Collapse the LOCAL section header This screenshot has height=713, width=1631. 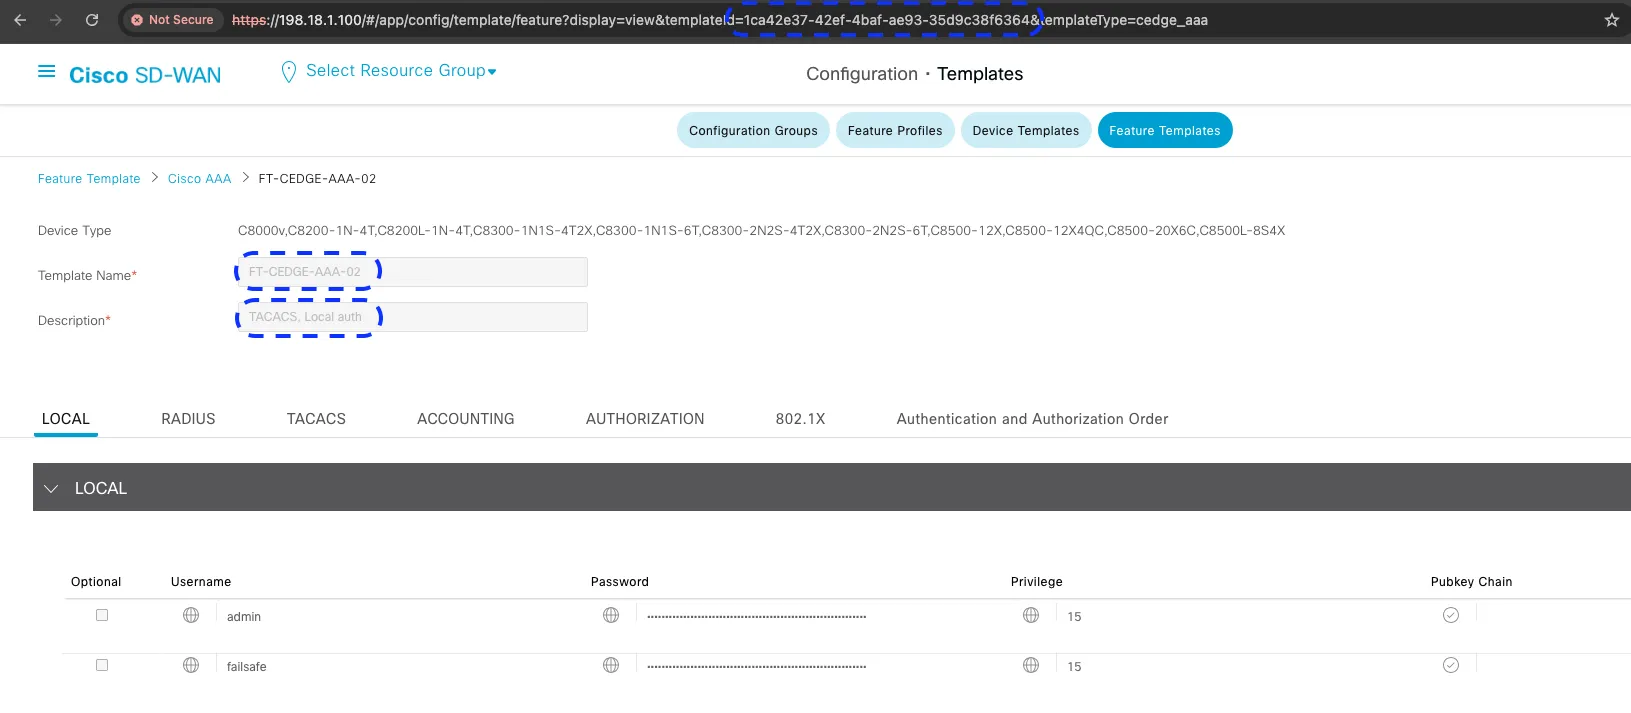[x=832, y=488]
